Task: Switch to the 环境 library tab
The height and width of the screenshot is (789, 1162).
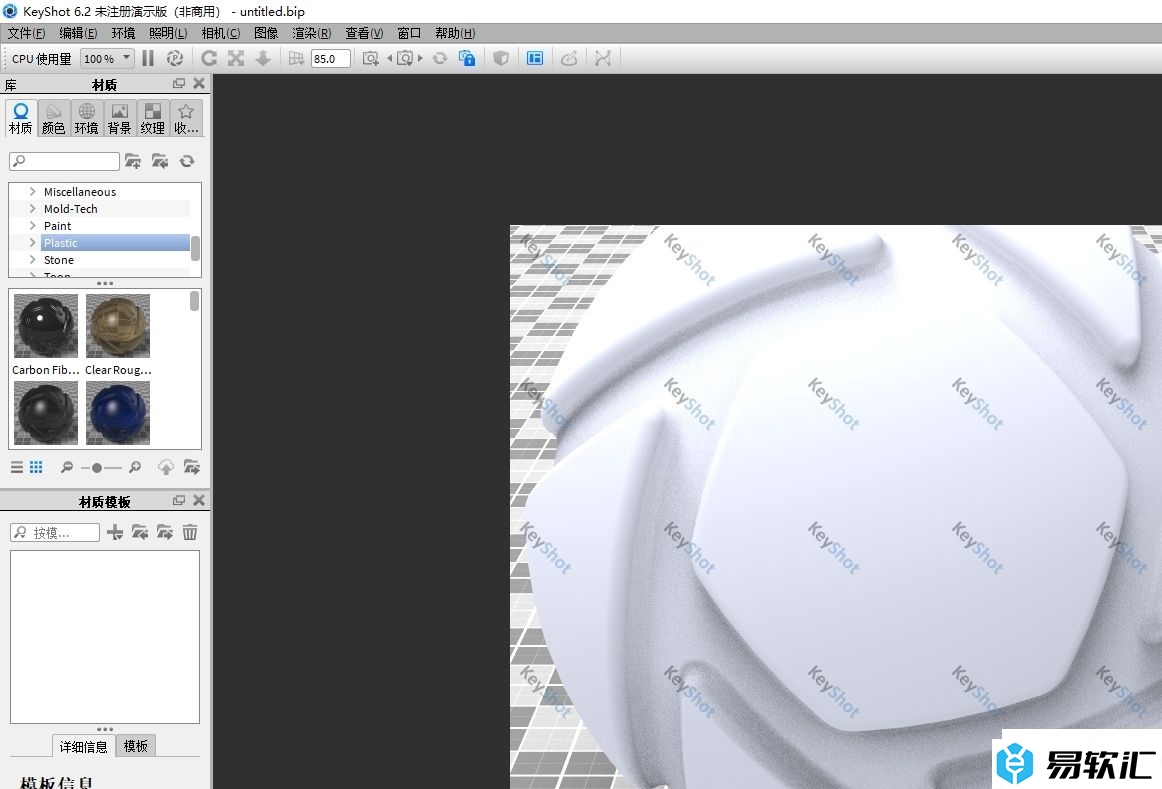Action: 87,119
